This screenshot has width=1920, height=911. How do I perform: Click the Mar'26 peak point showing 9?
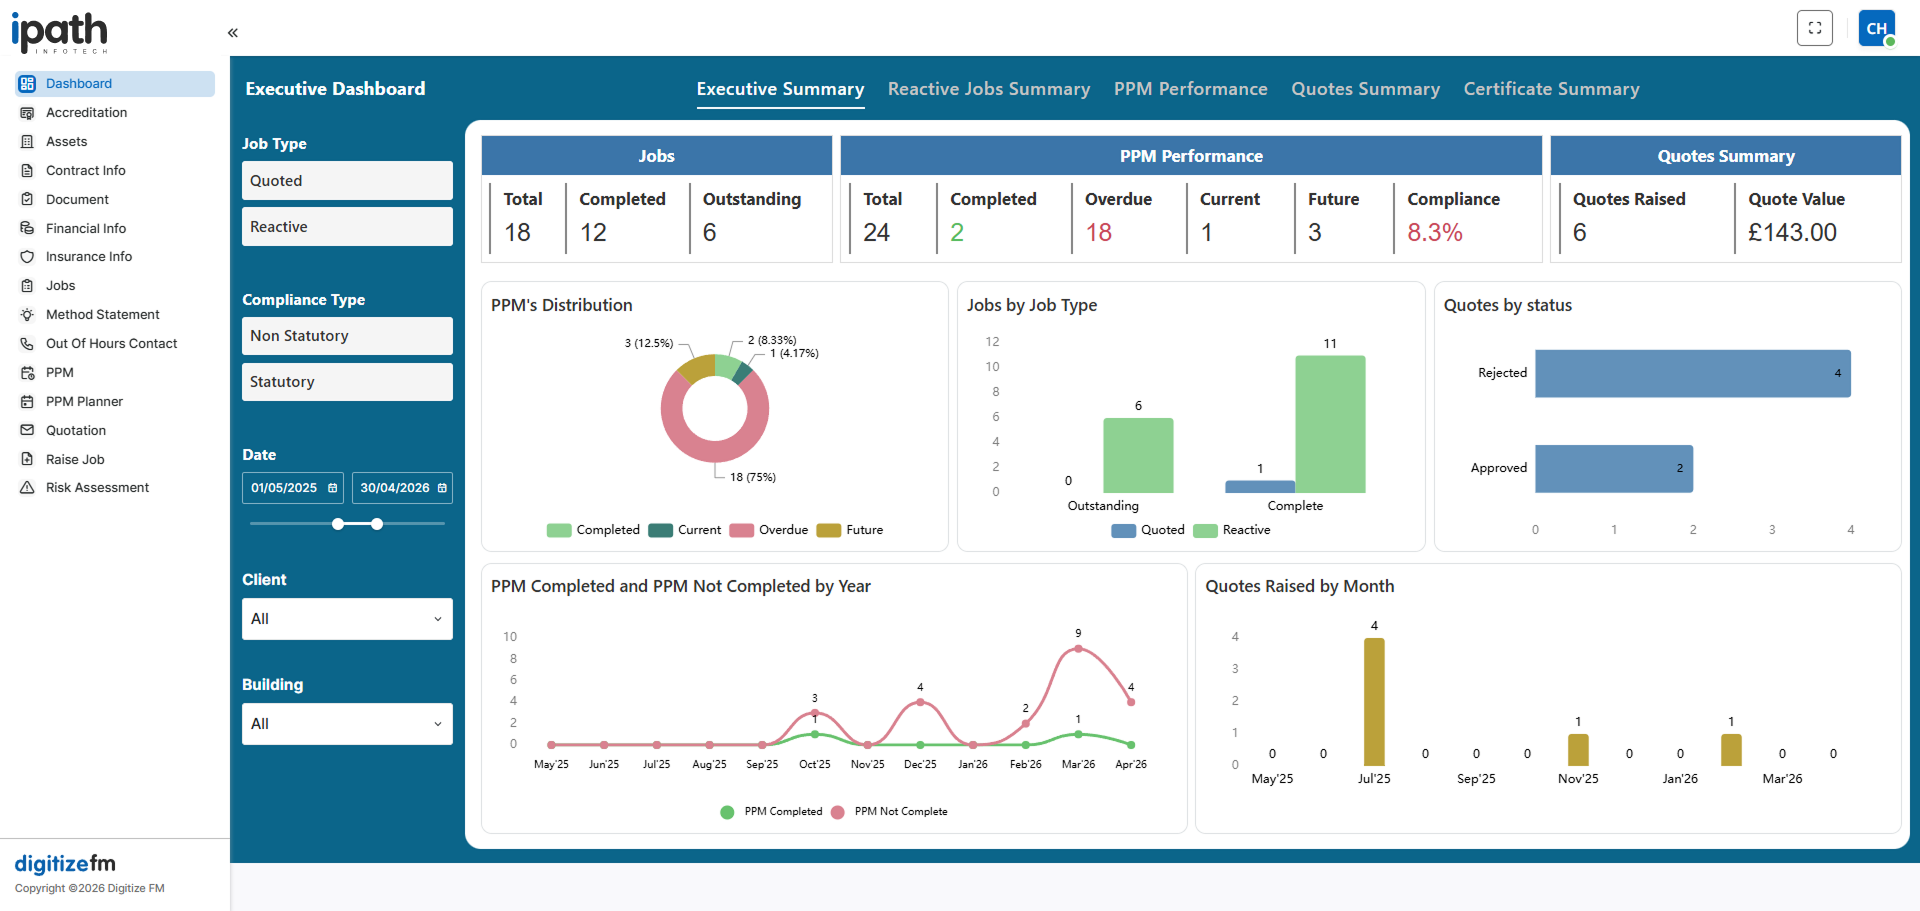1078,649
